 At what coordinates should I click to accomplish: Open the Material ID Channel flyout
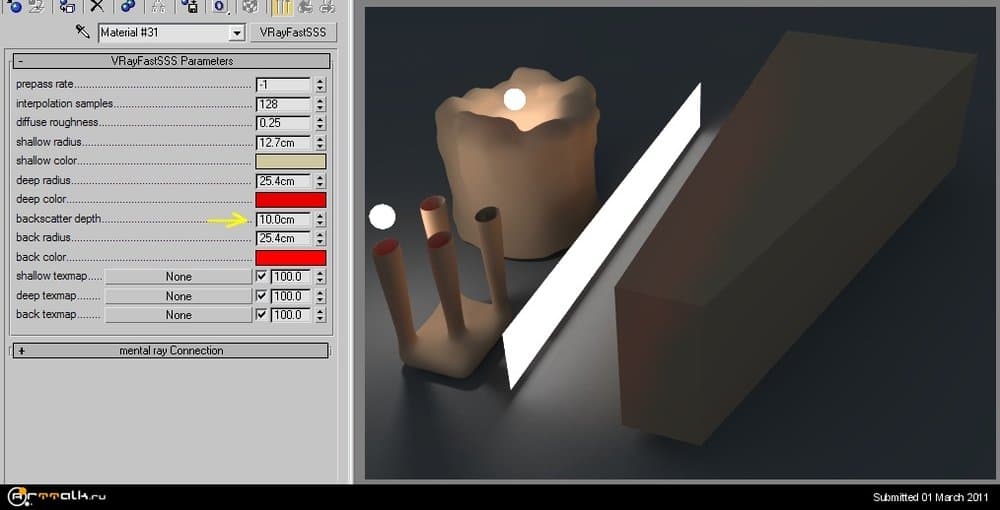click(220, 6)
